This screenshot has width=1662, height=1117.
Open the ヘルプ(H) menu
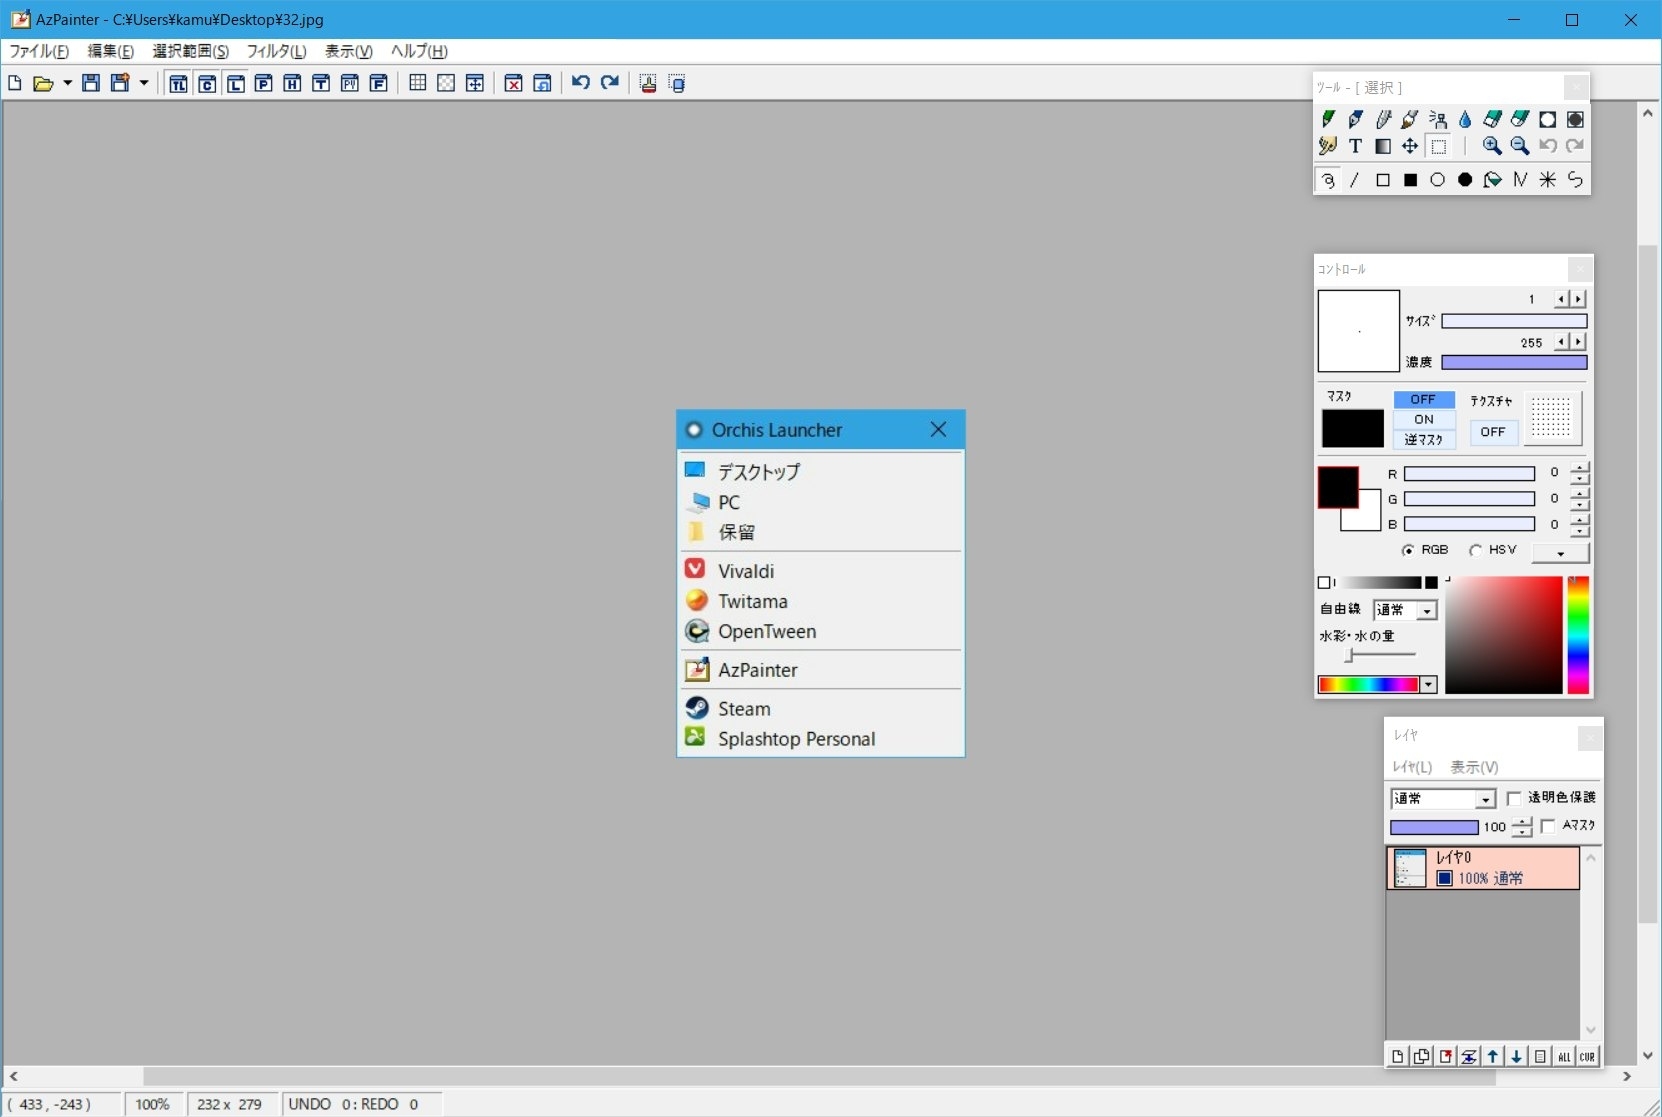click(x=419, y=51)
